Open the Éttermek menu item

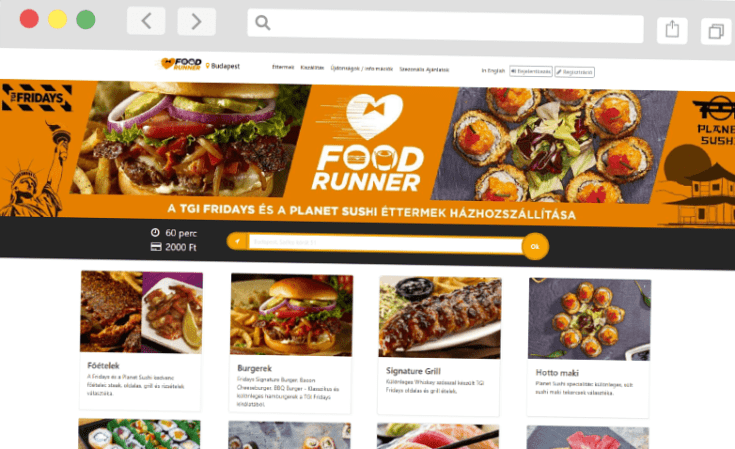click(283, 67)
